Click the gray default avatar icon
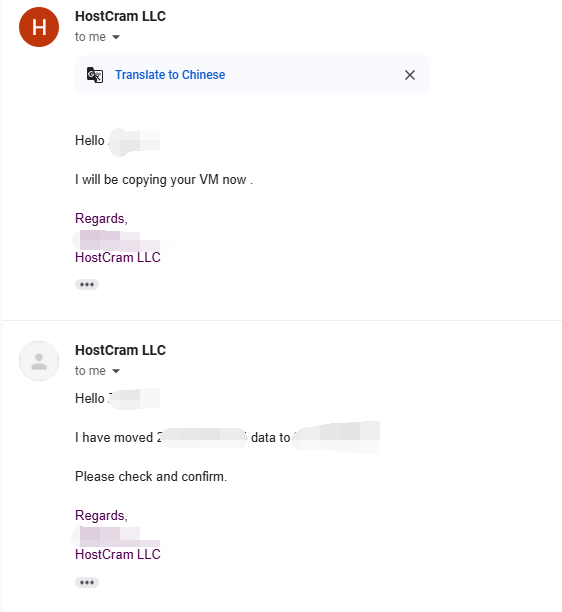Screen dimensions: 562x612 (39, 361)
